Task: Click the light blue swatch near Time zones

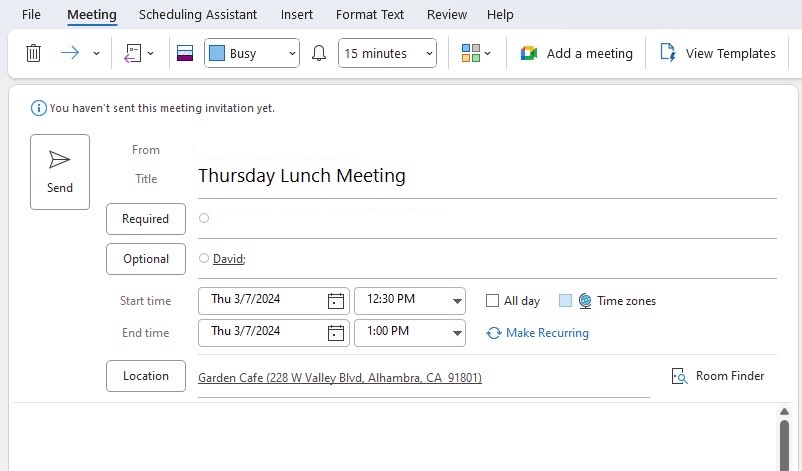Action: point(565,301)
